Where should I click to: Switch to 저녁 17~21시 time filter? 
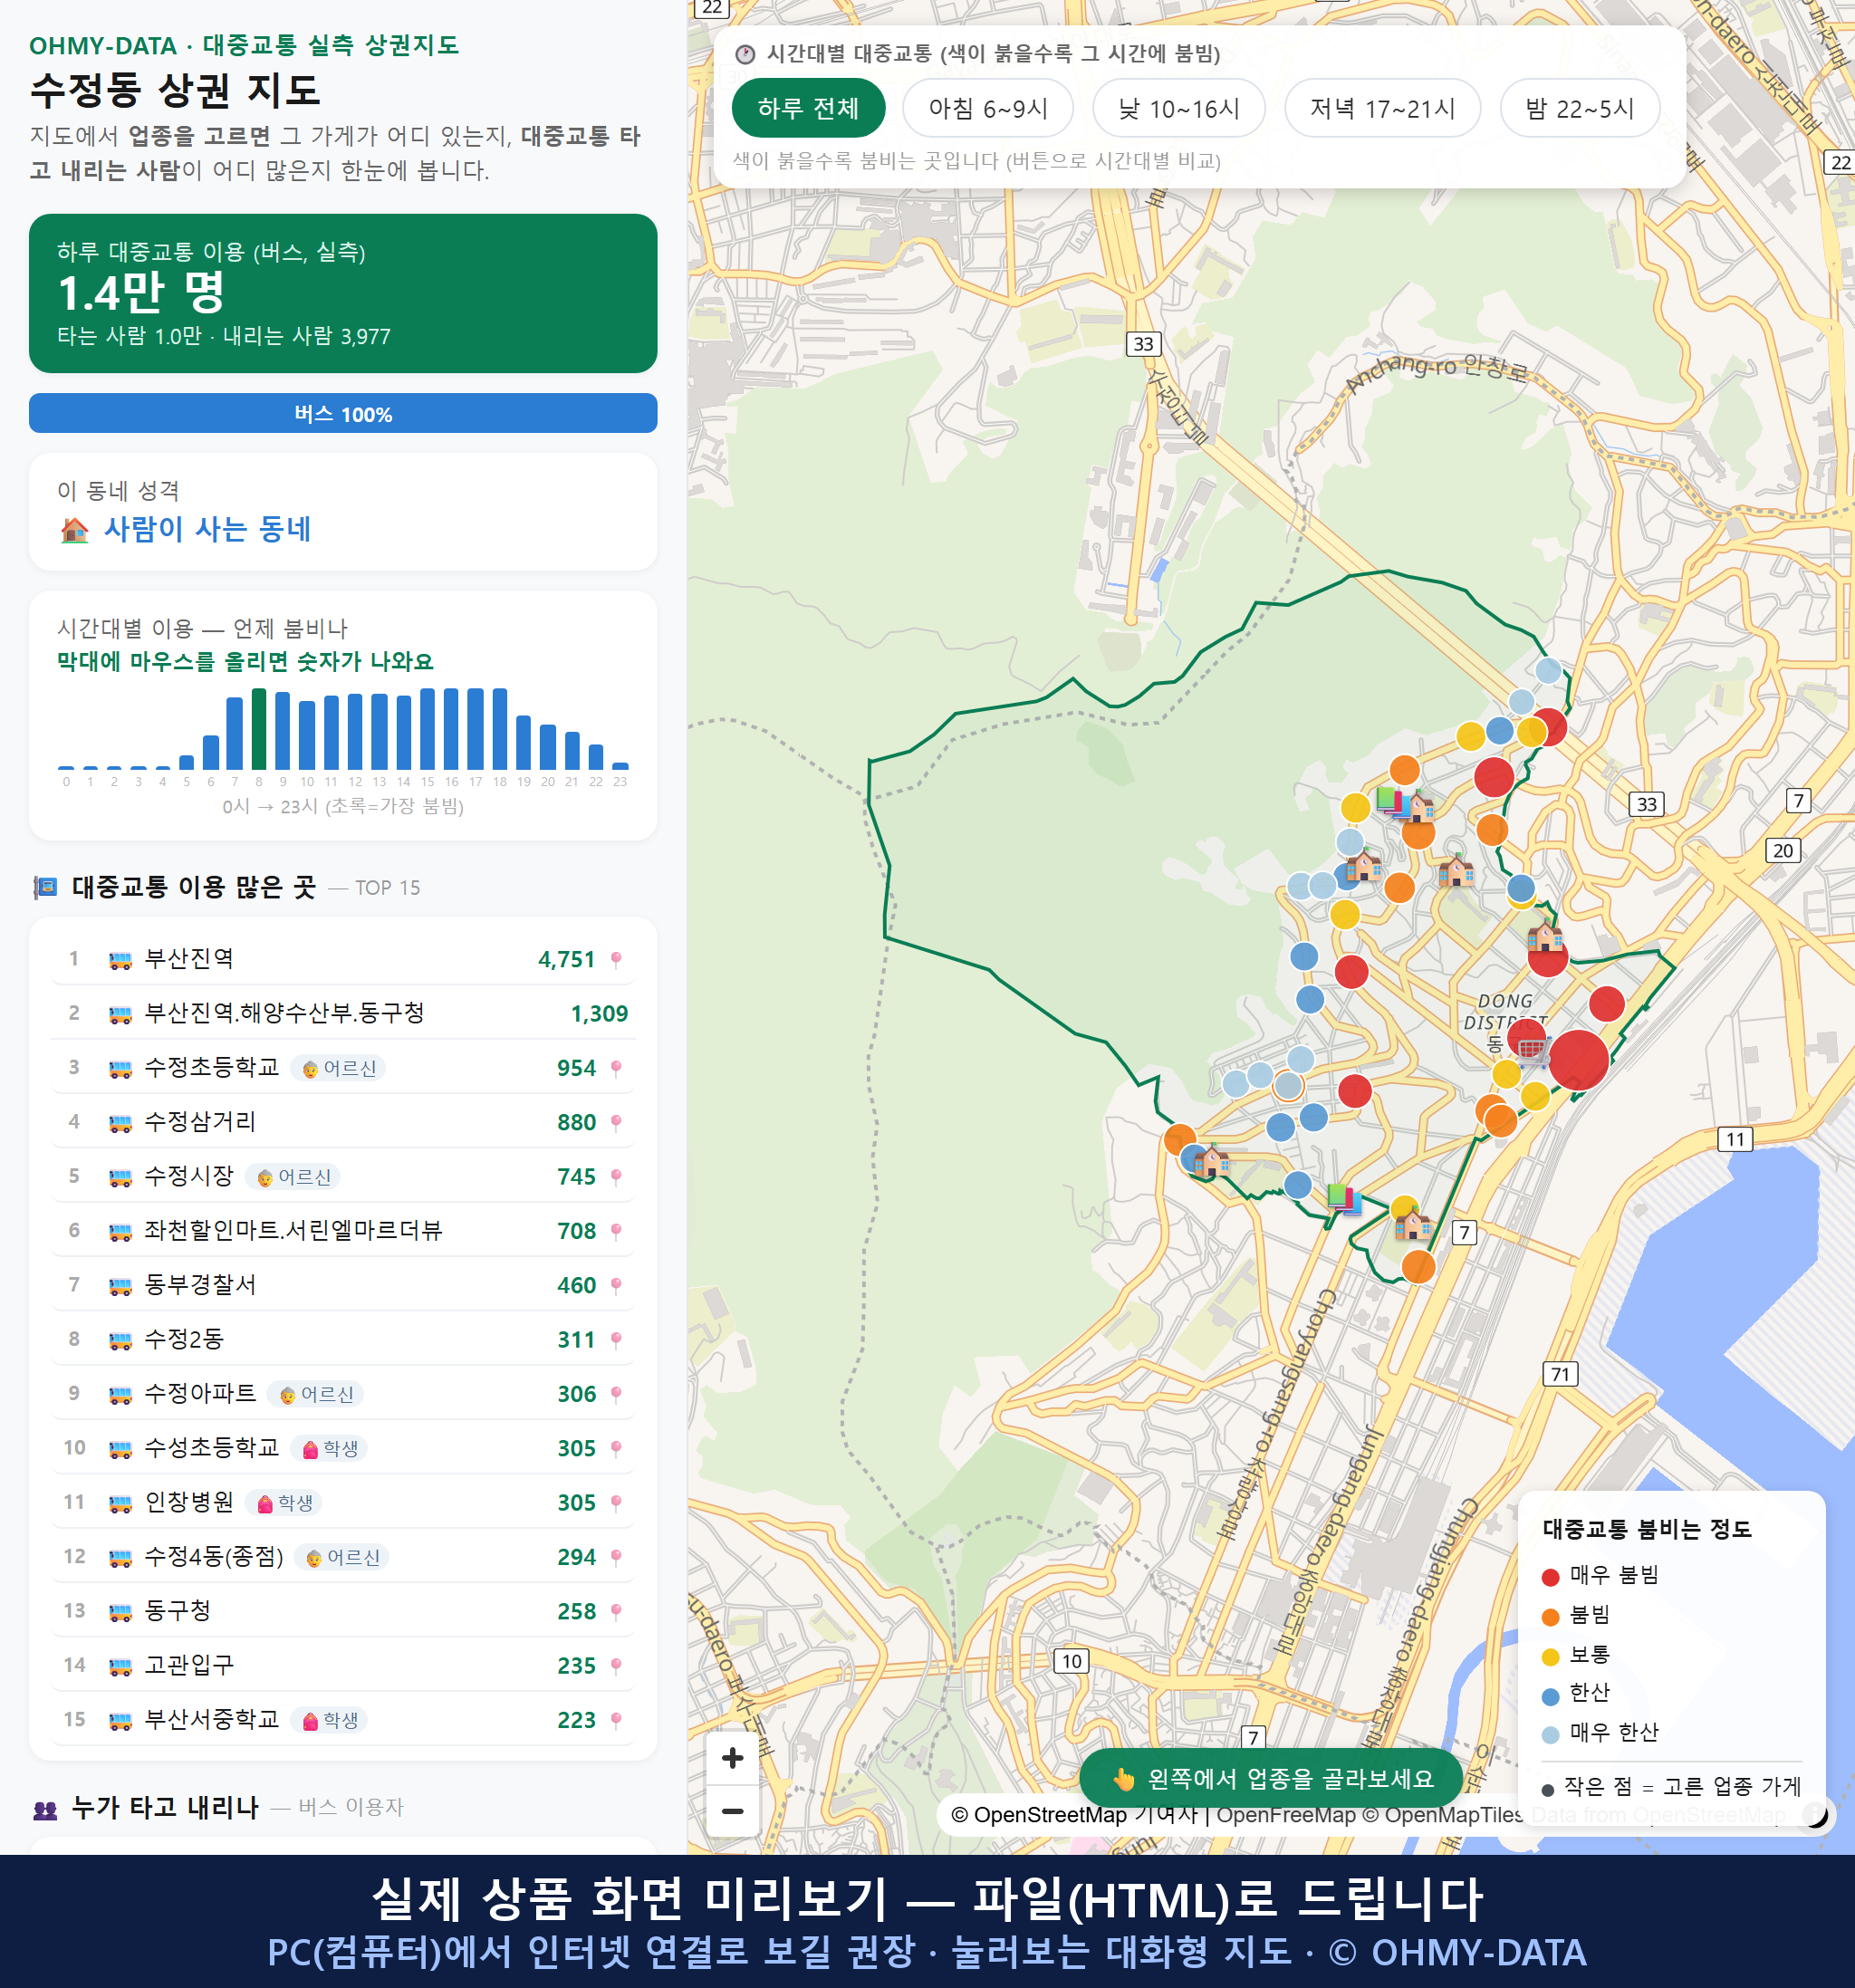point(1382,108)
